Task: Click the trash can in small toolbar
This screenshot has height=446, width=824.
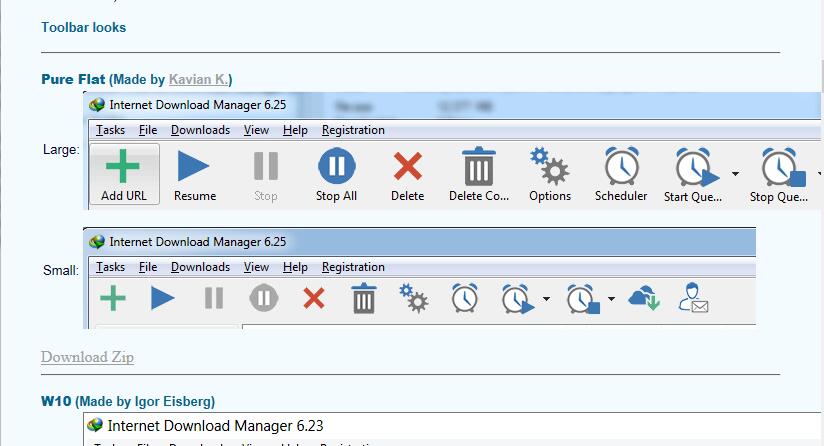Action: tap(364, 298)
